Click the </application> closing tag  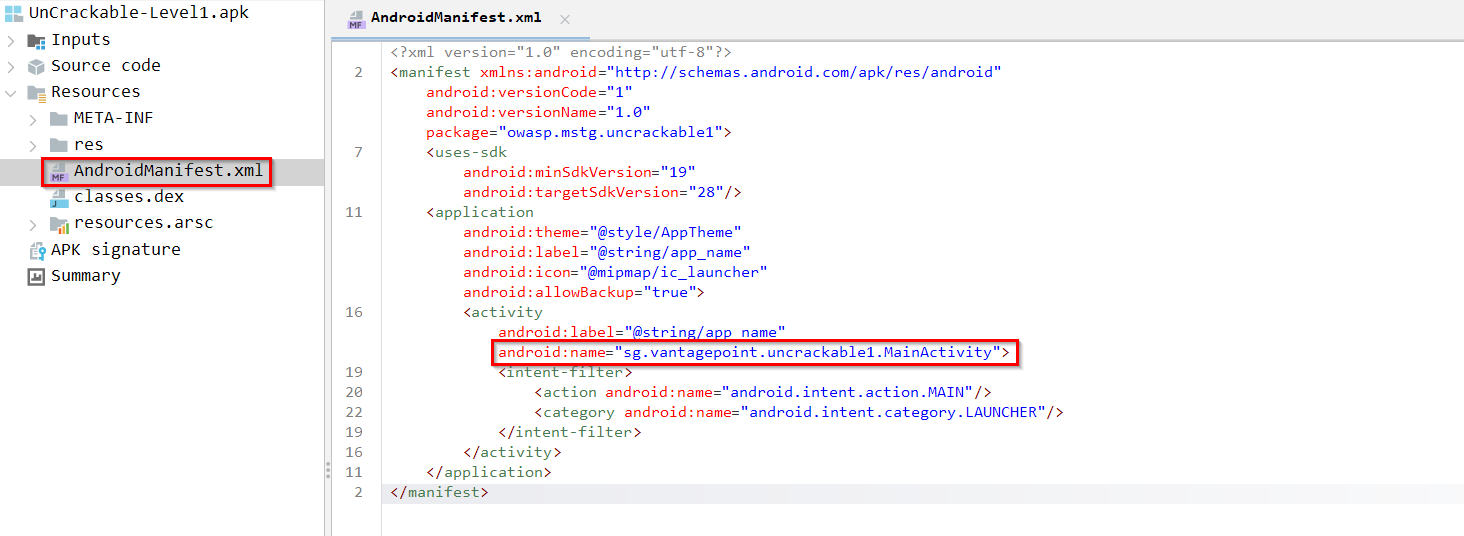(x=489, y=472)
